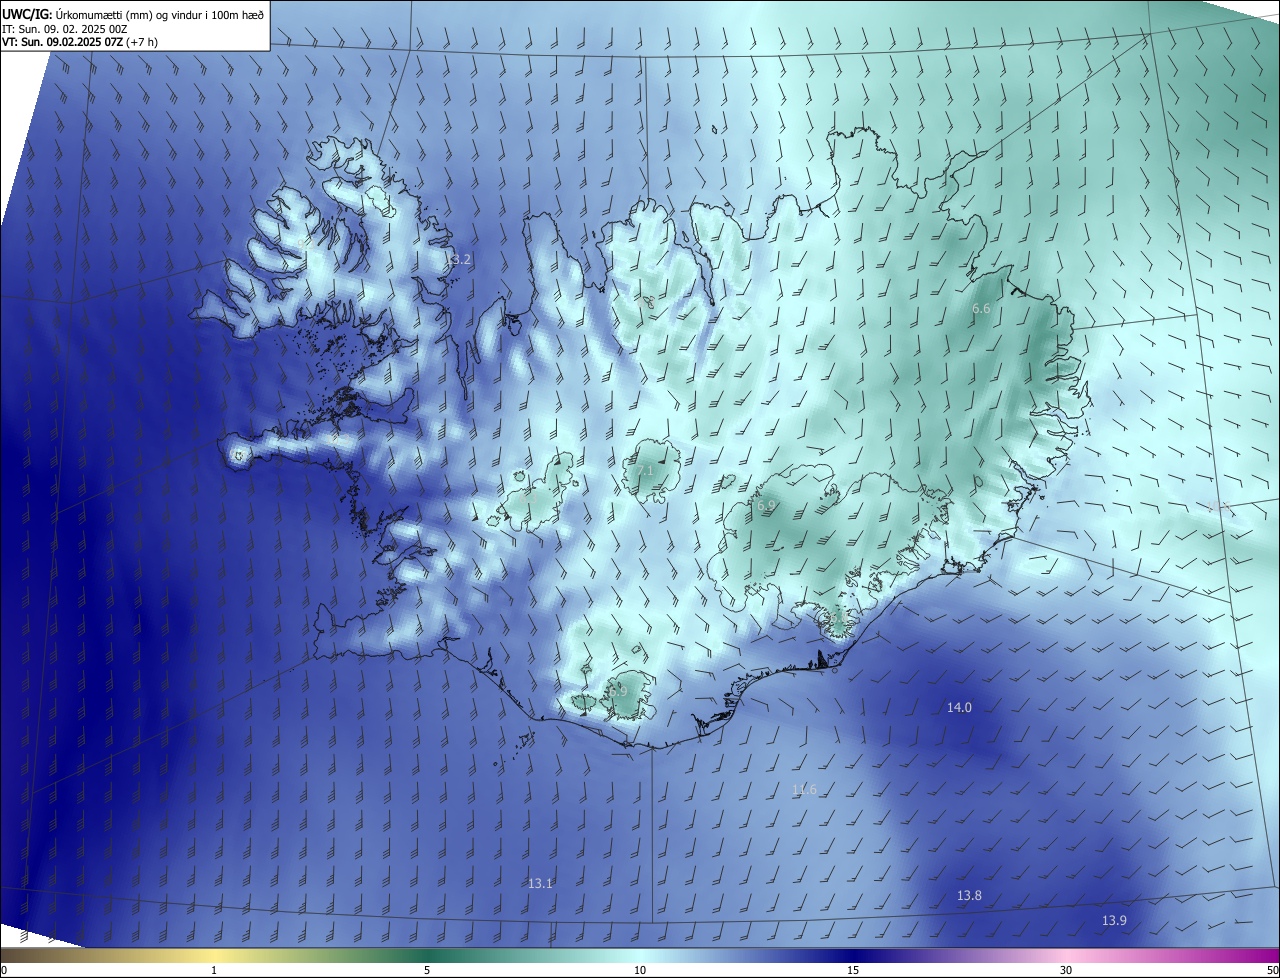Click the 1 tick on the color scale
1280x978 pixels.
(x=214, y=970)
